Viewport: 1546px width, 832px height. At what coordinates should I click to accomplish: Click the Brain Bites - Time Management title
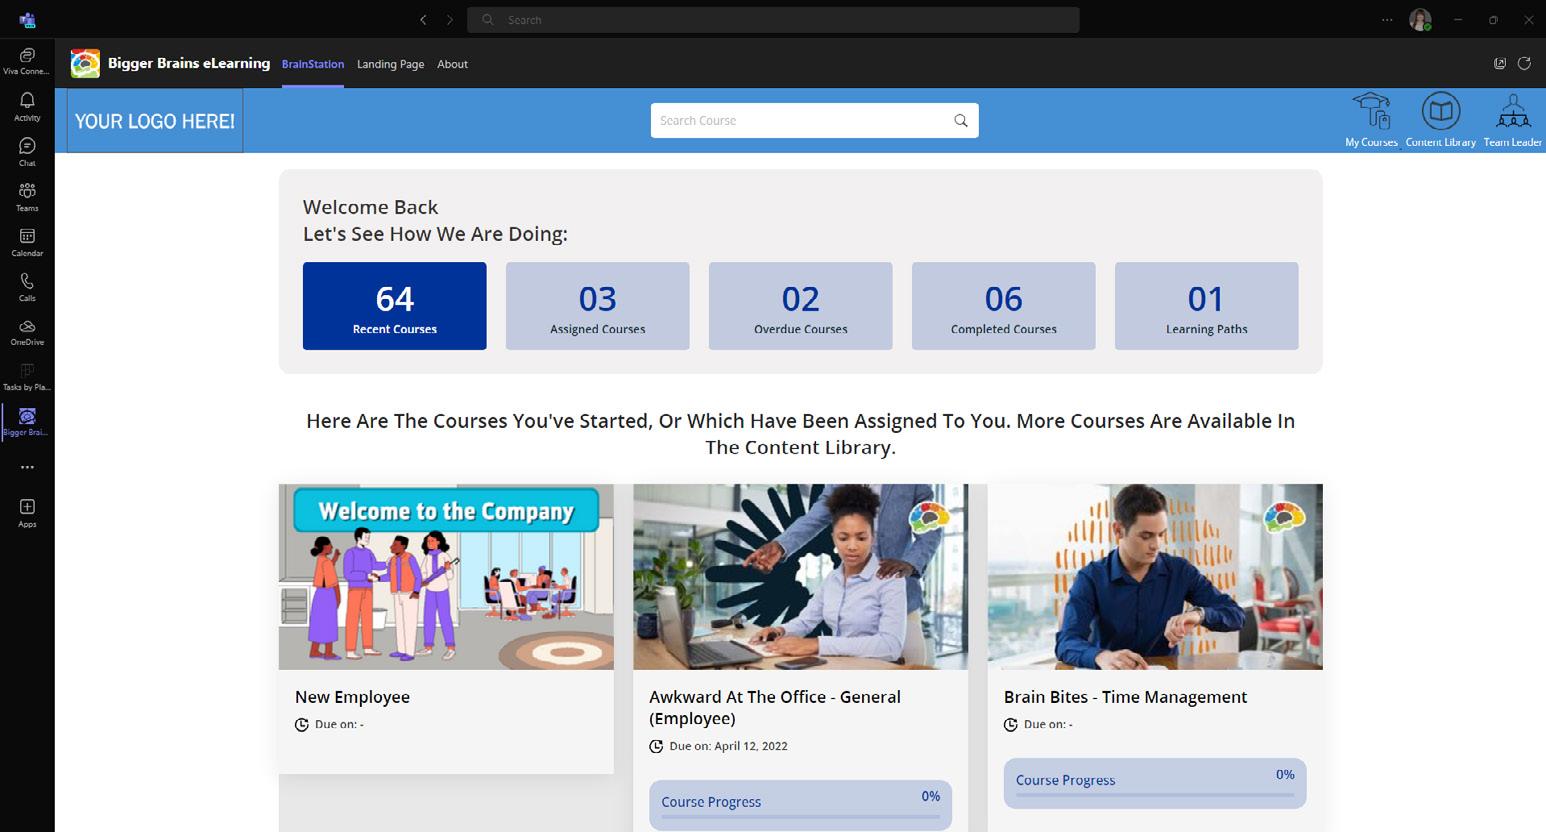coord(1125,697)
